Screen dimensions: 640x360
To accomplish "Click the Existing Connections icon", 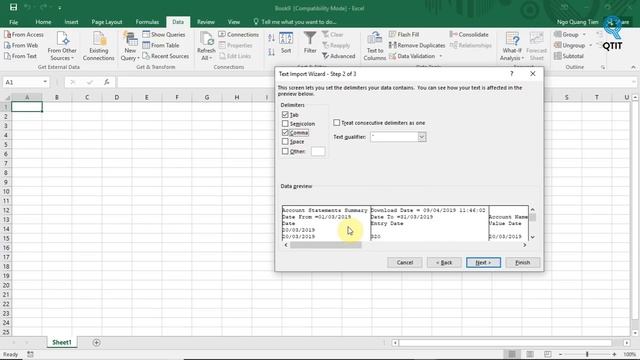I will 99,39.
